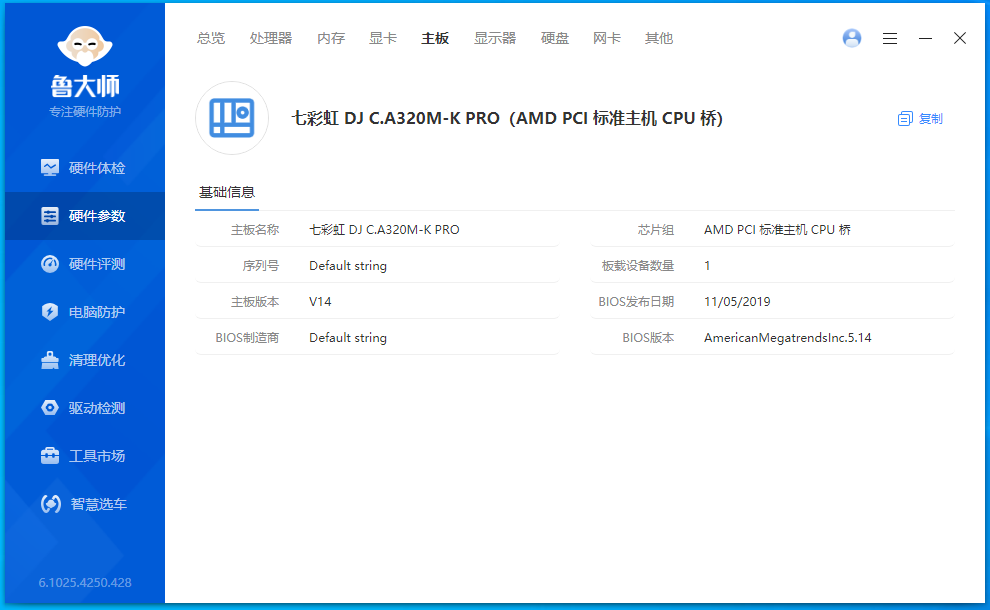The height and width of the screenshot is (610, 990).
Task: Click the 驱动检测 hexagon icon
Action: point(50,408)
